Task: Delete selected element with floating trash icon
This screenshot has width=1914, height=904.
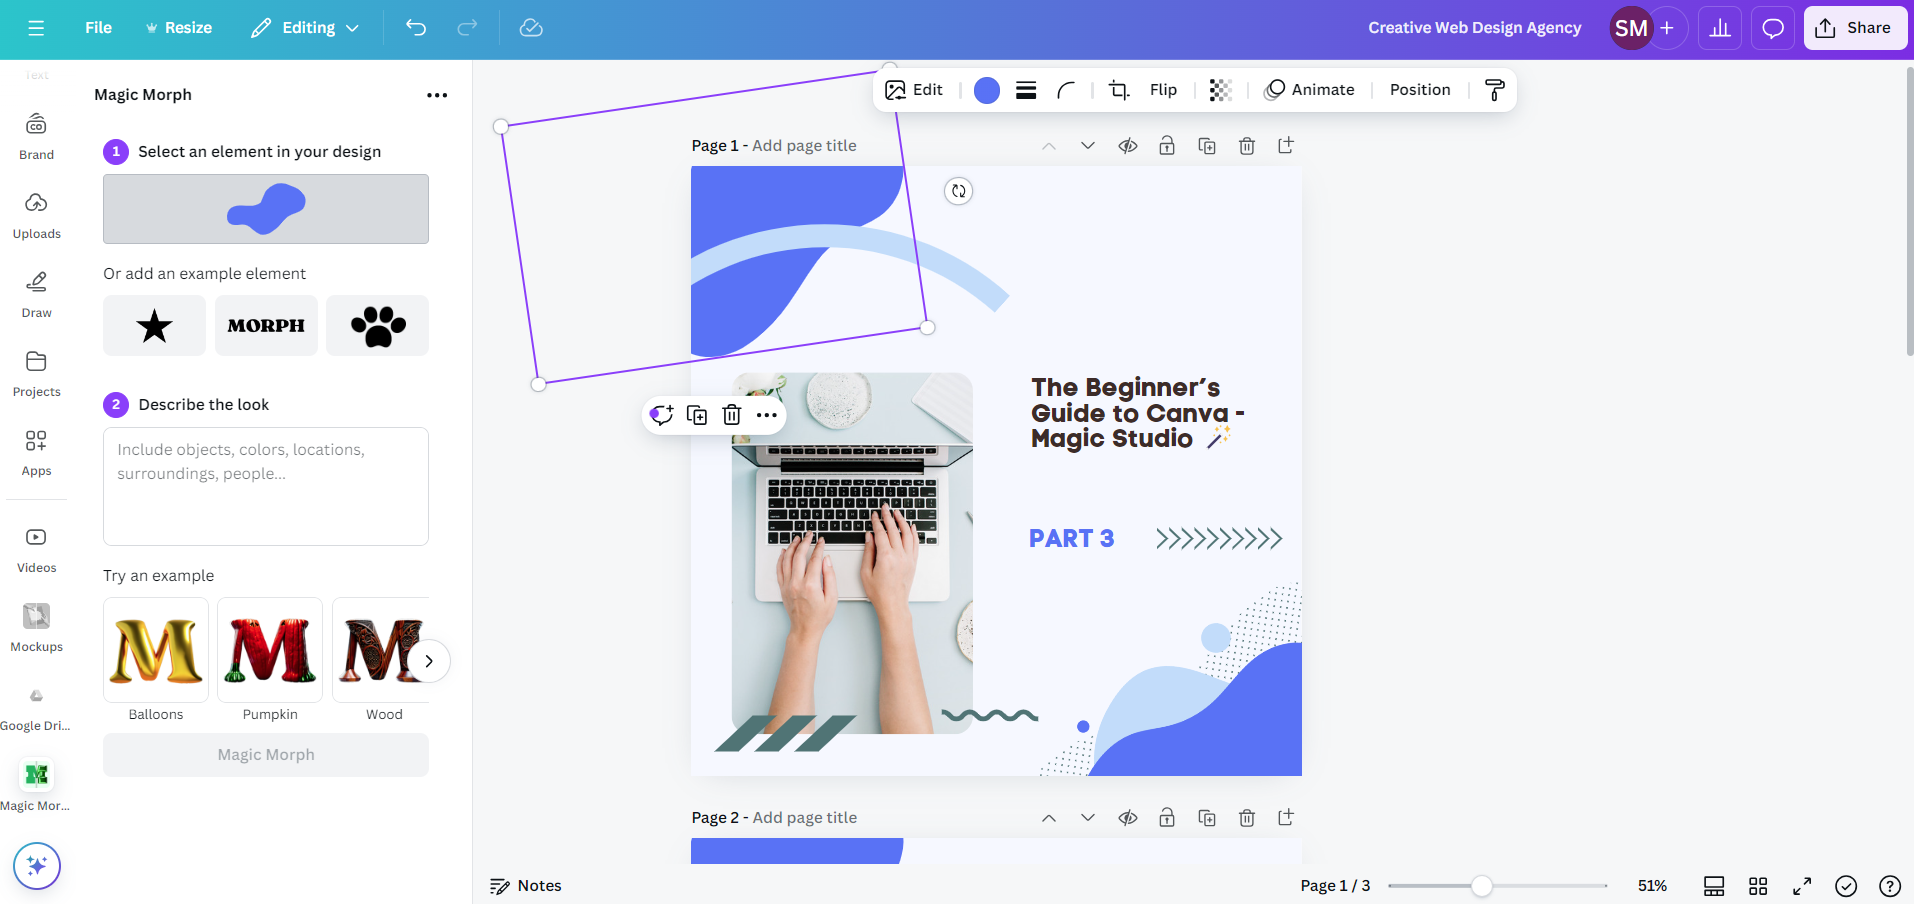Action: tap(732, 415)
